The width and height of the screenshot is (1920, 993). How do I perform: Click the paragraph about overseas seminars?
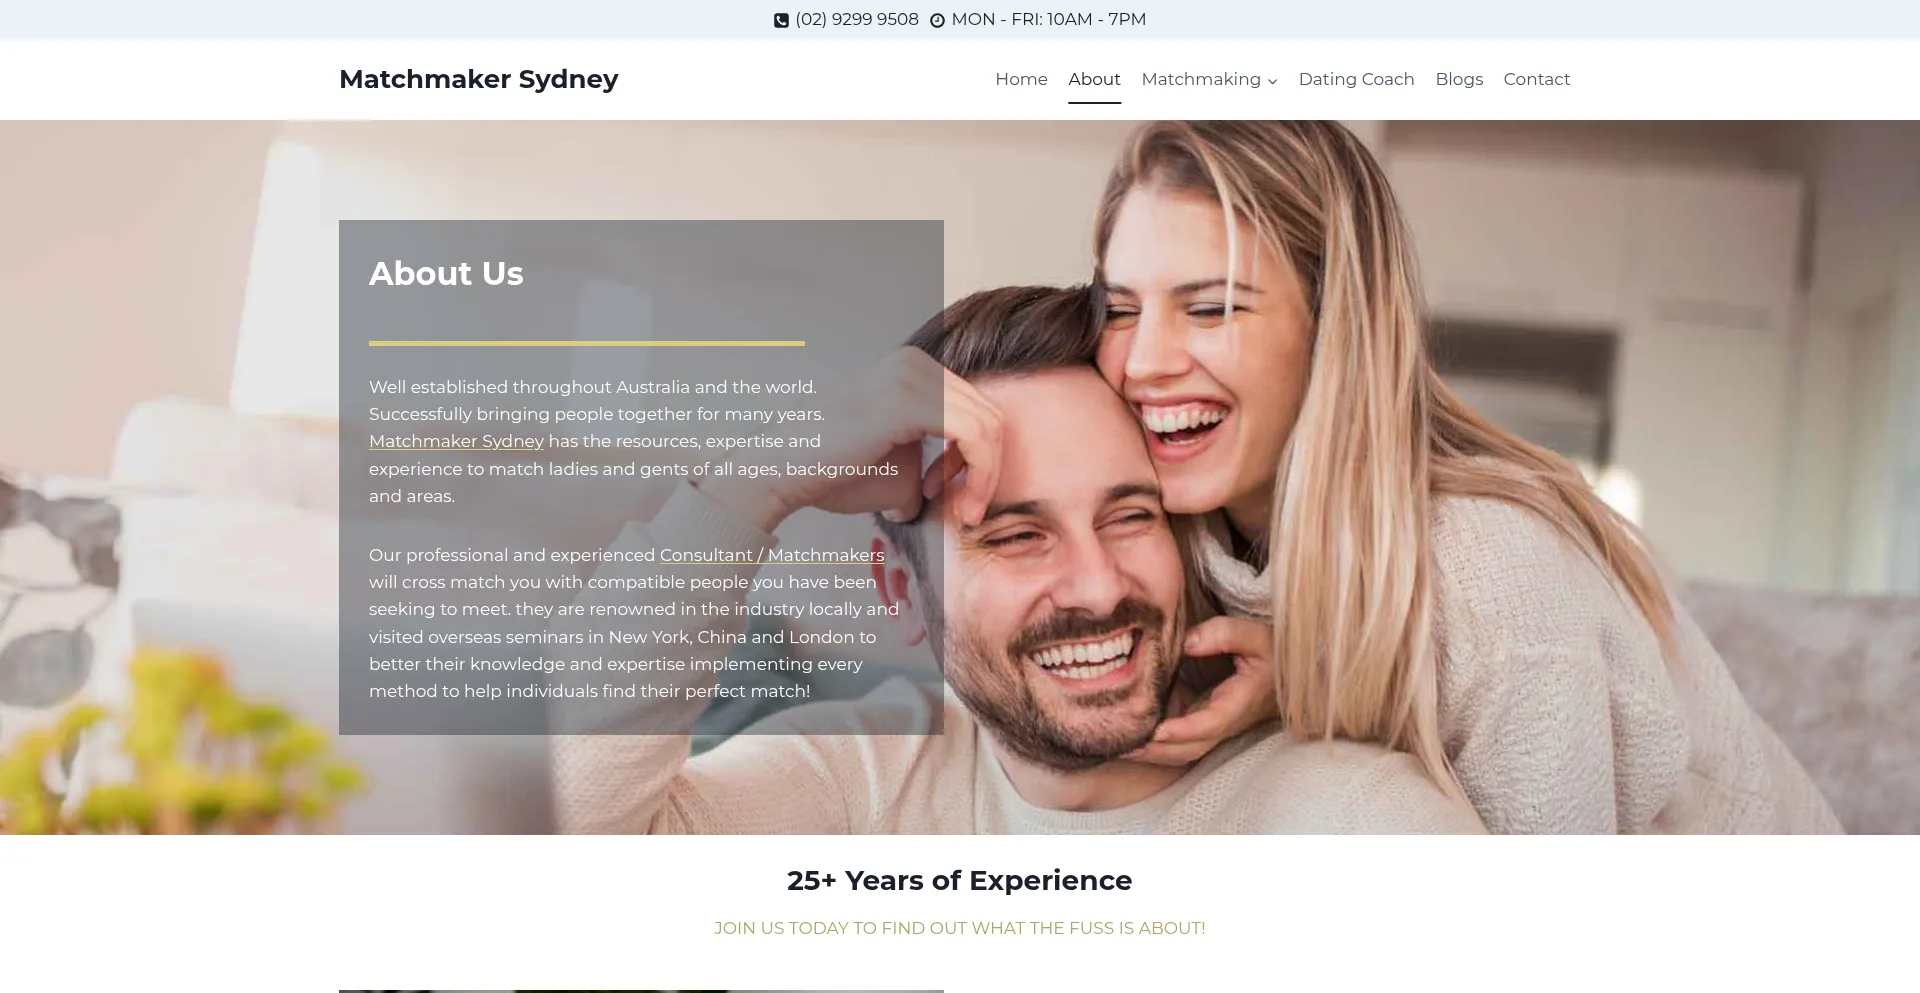[634, 623]
